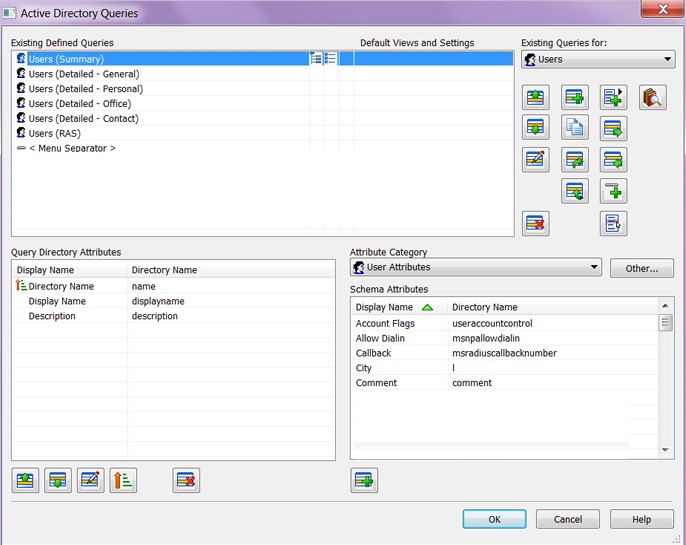Viewport: 686px width, 545px height.
Task: Click the Other... button
Action: (642, 268)
